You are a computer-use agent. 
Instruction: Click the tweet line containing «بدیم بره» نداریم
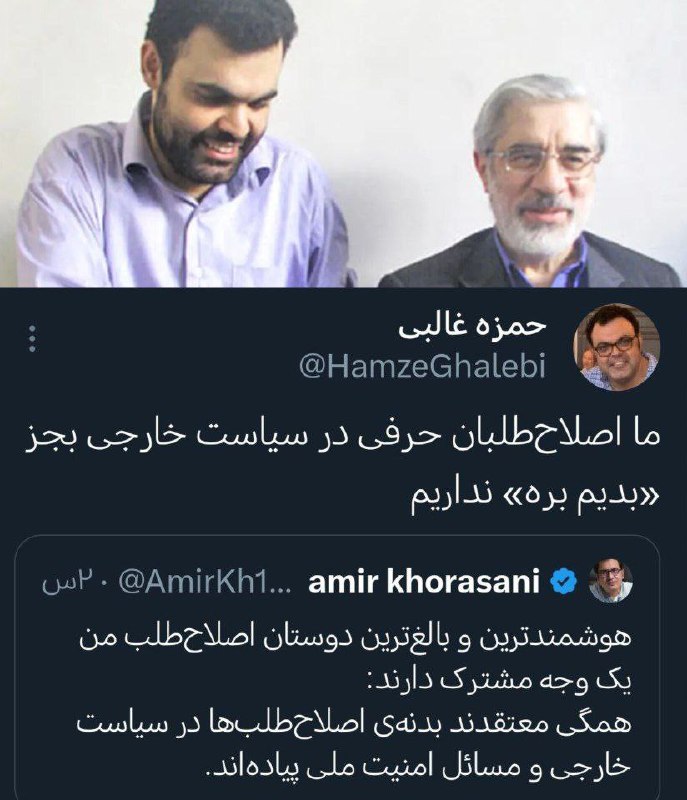click(536, 493)
